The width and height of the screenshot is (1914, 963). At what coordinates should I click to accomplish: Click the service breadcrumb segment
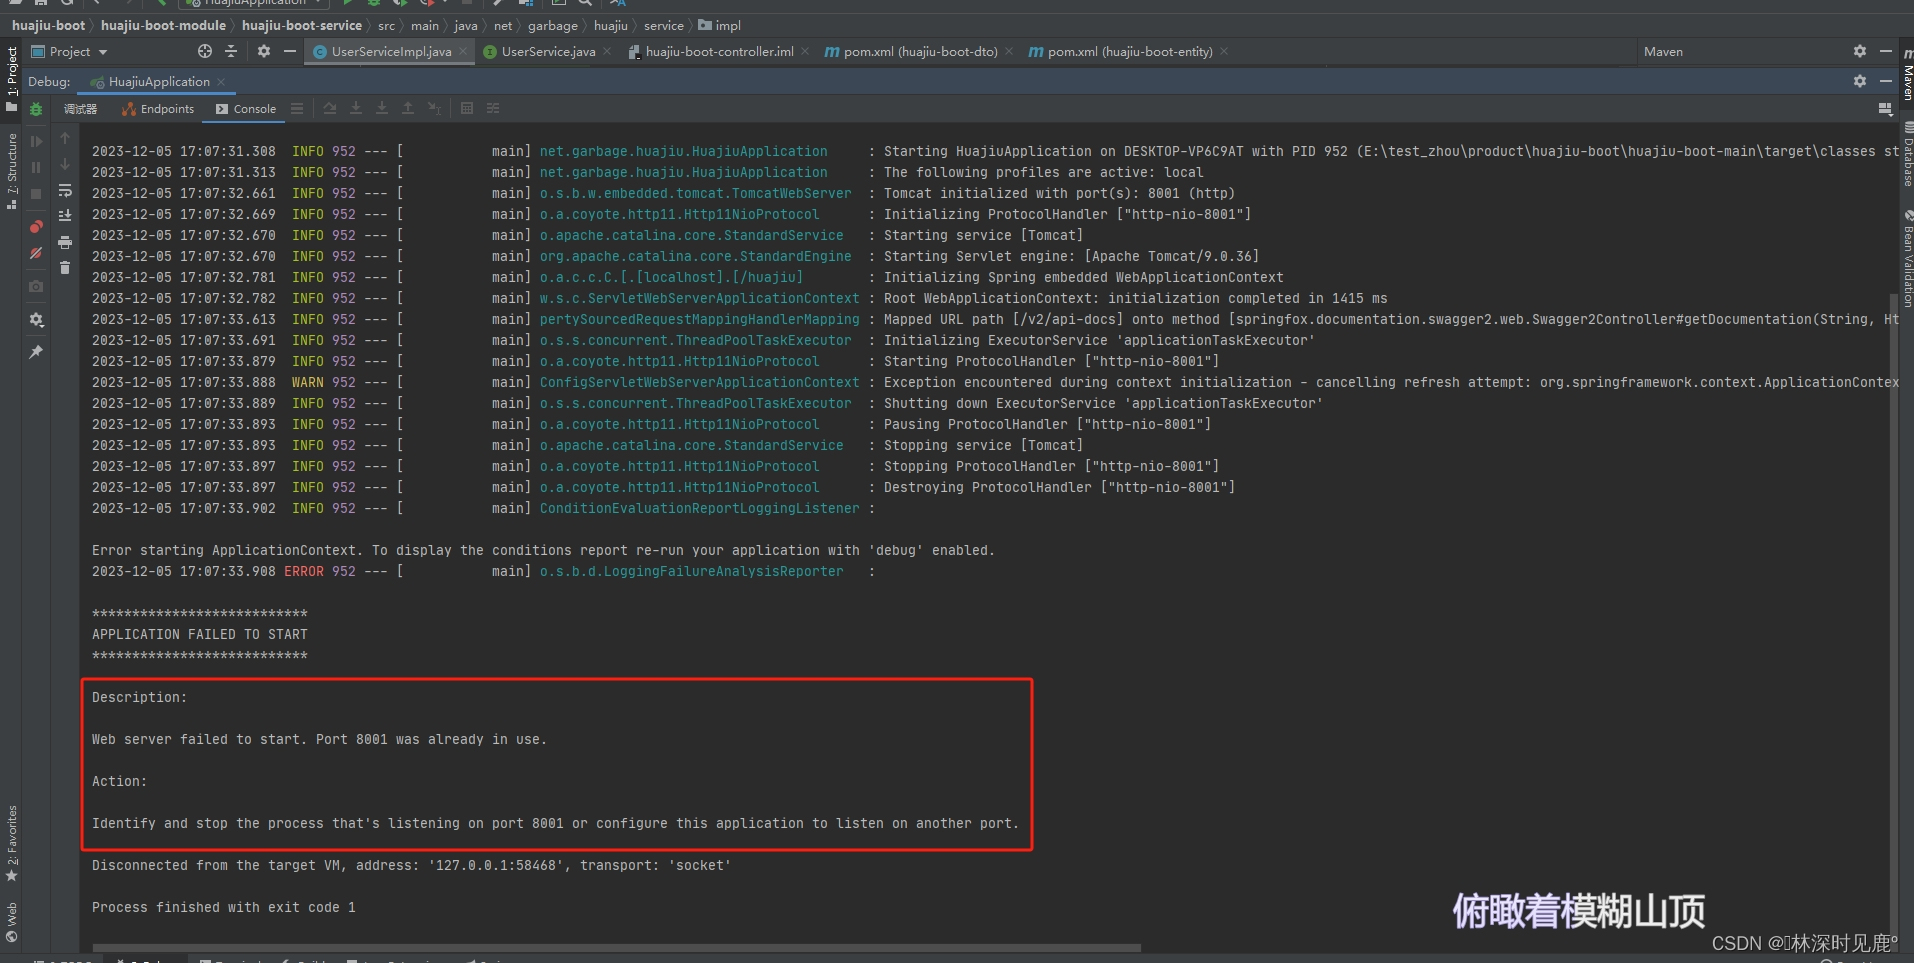664,26
